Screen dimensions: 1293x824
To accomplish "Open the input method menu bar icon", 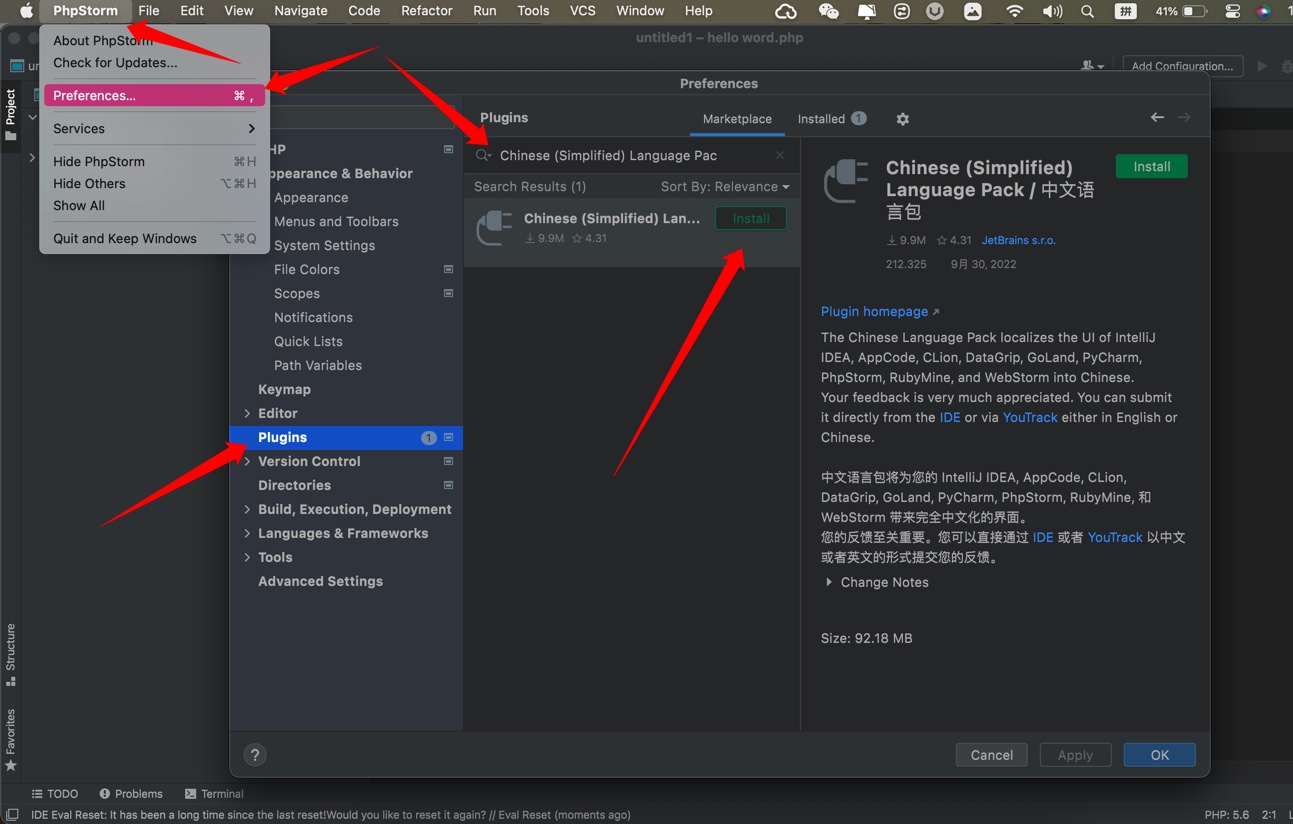I will point(1126,11).
